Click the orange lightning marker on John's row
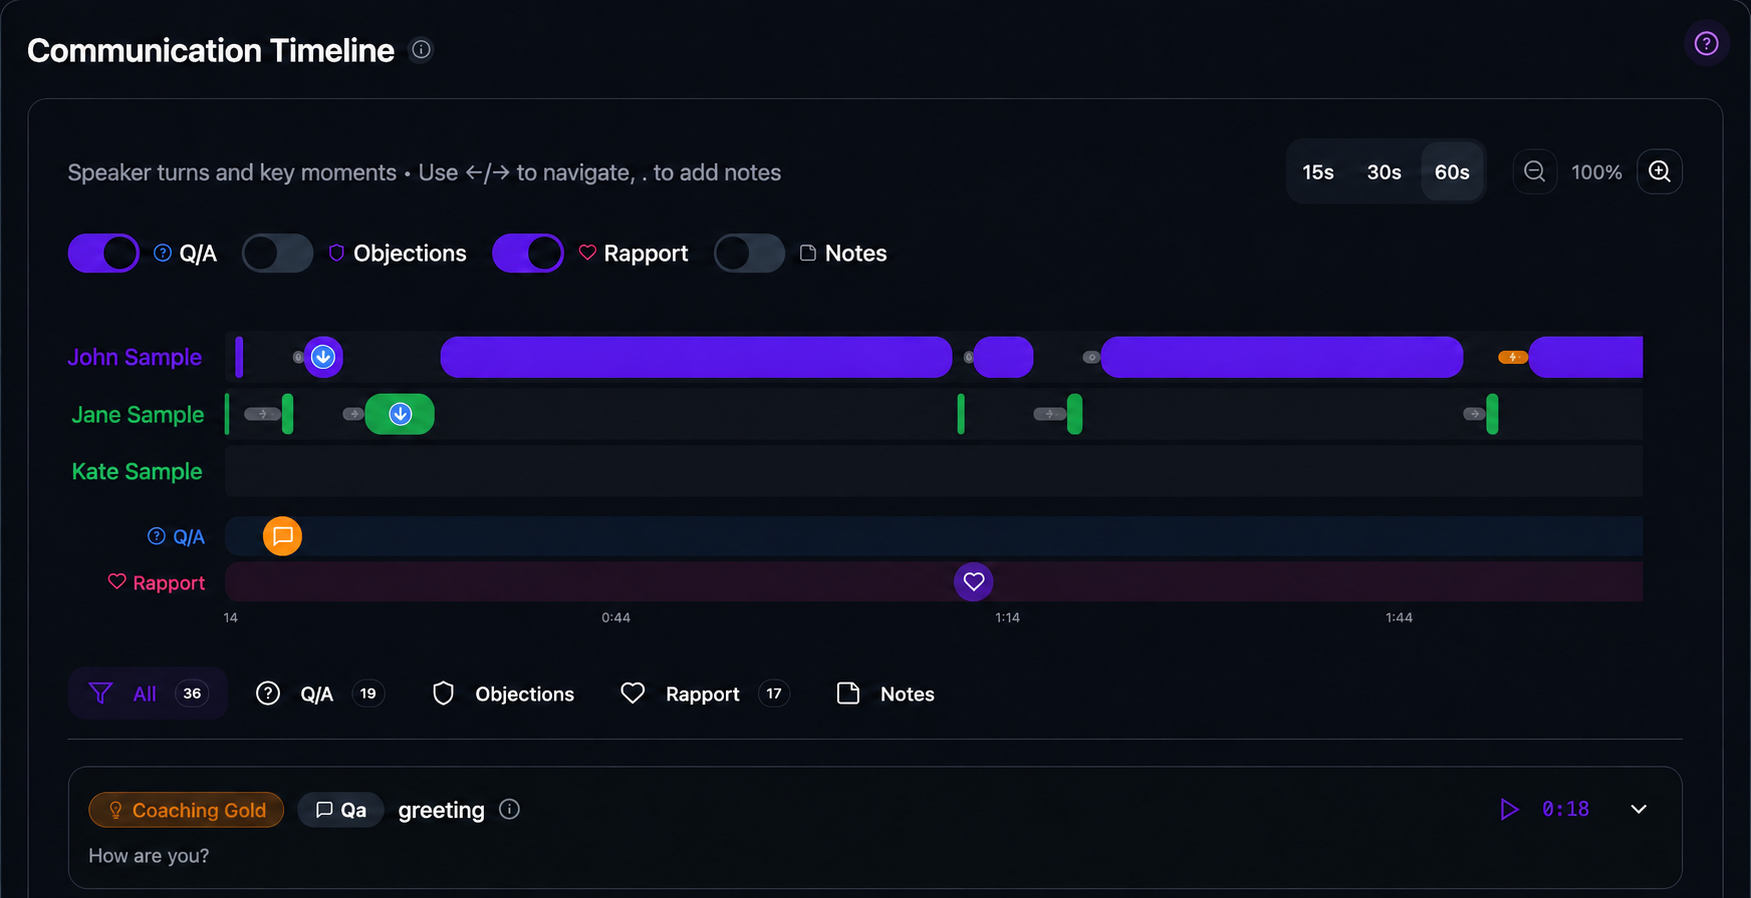 tap(1513, 357)
